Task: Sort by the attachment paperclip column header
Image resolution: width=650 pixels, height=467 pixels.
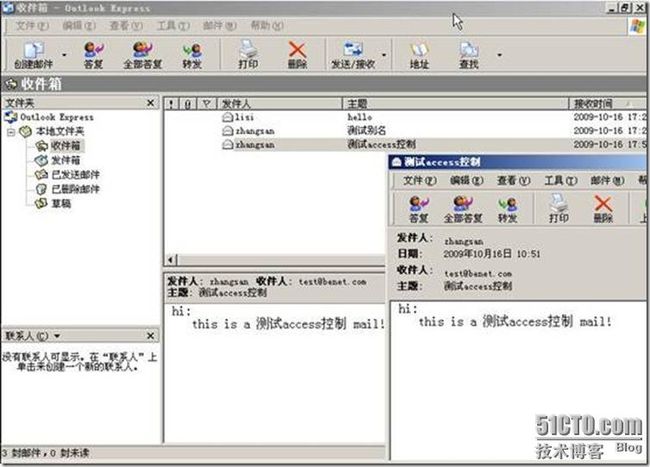Action: point(187,104)
